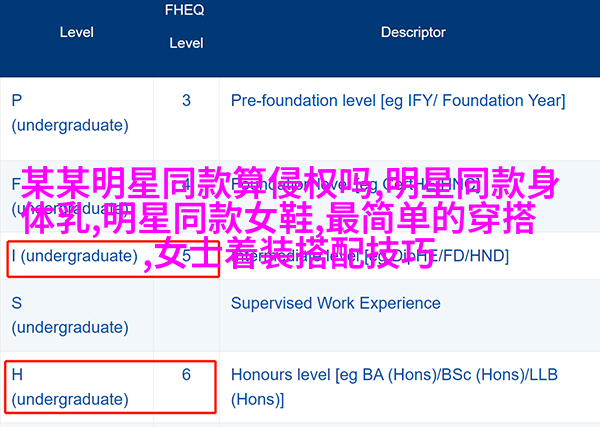Select the "S (undergraduate)" level cell

(70, 313)
